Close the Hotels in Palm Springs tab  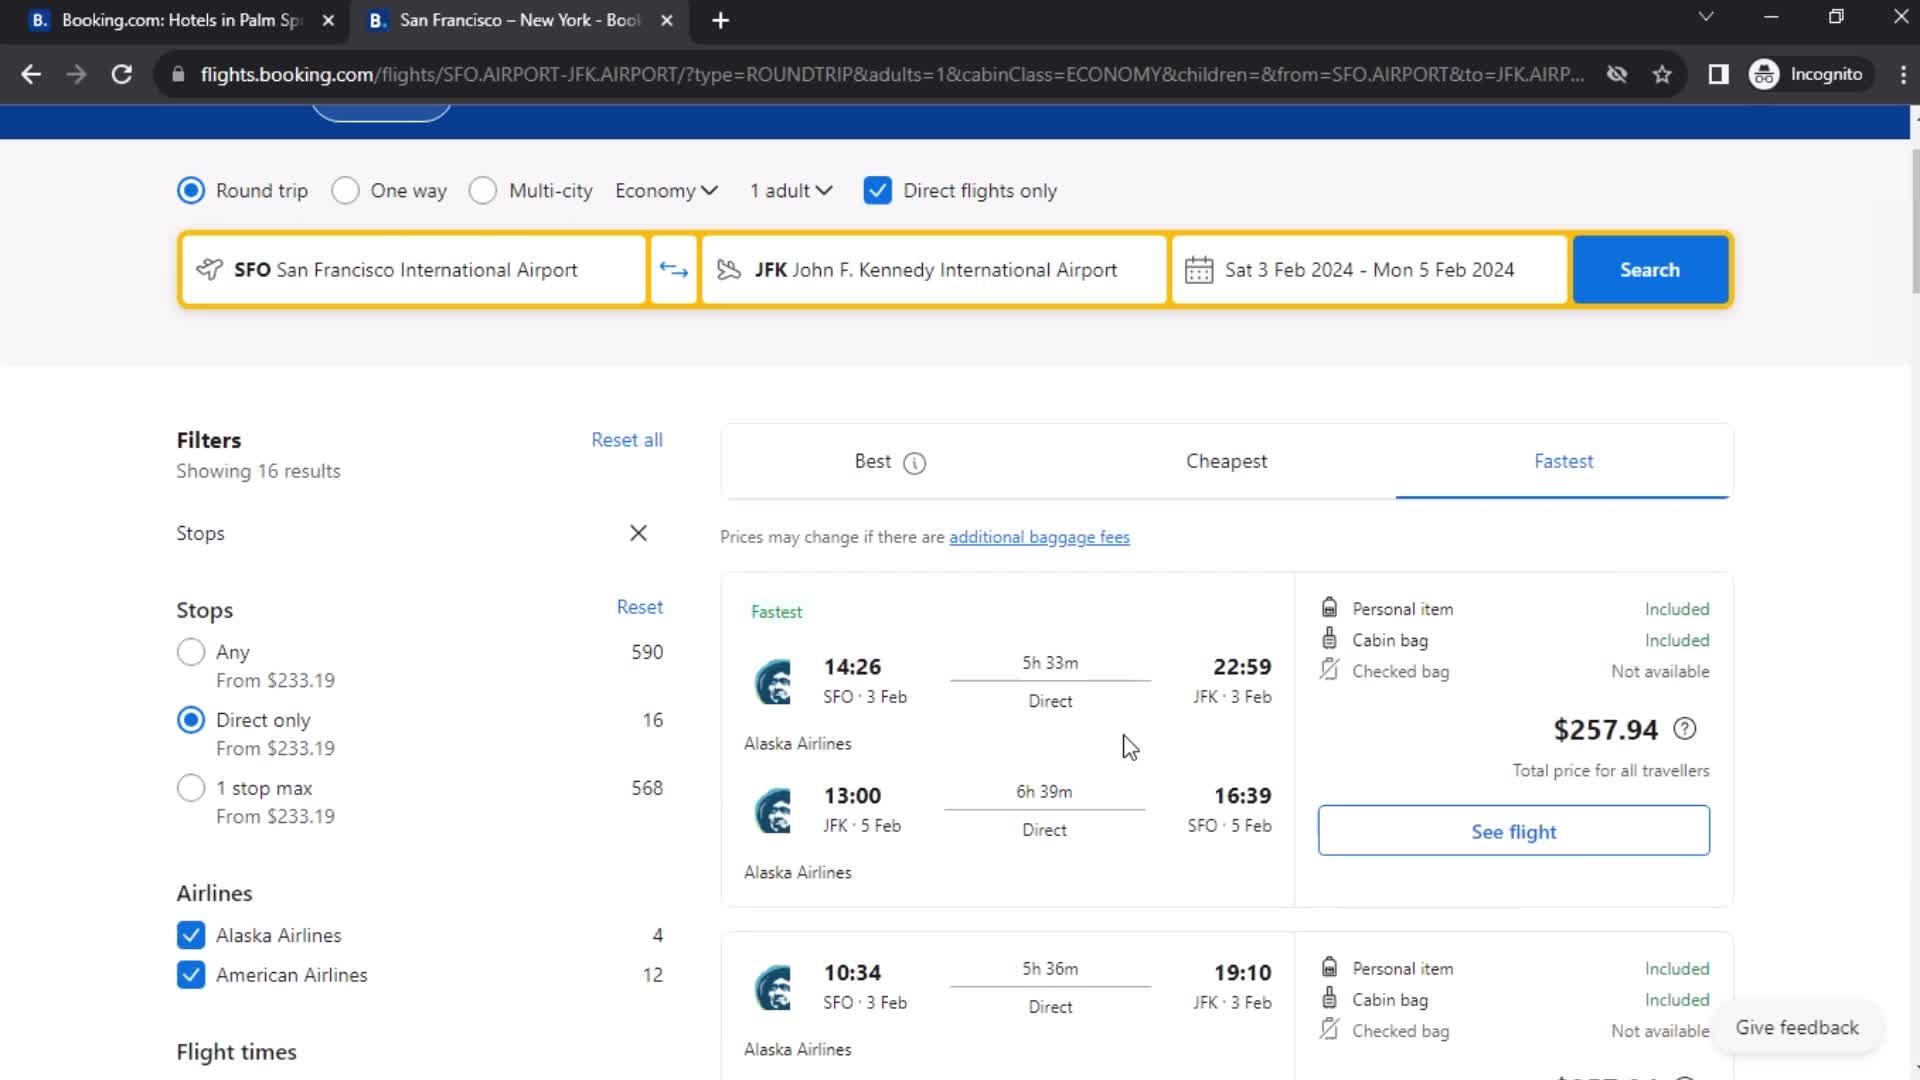(x=328, y=20)
